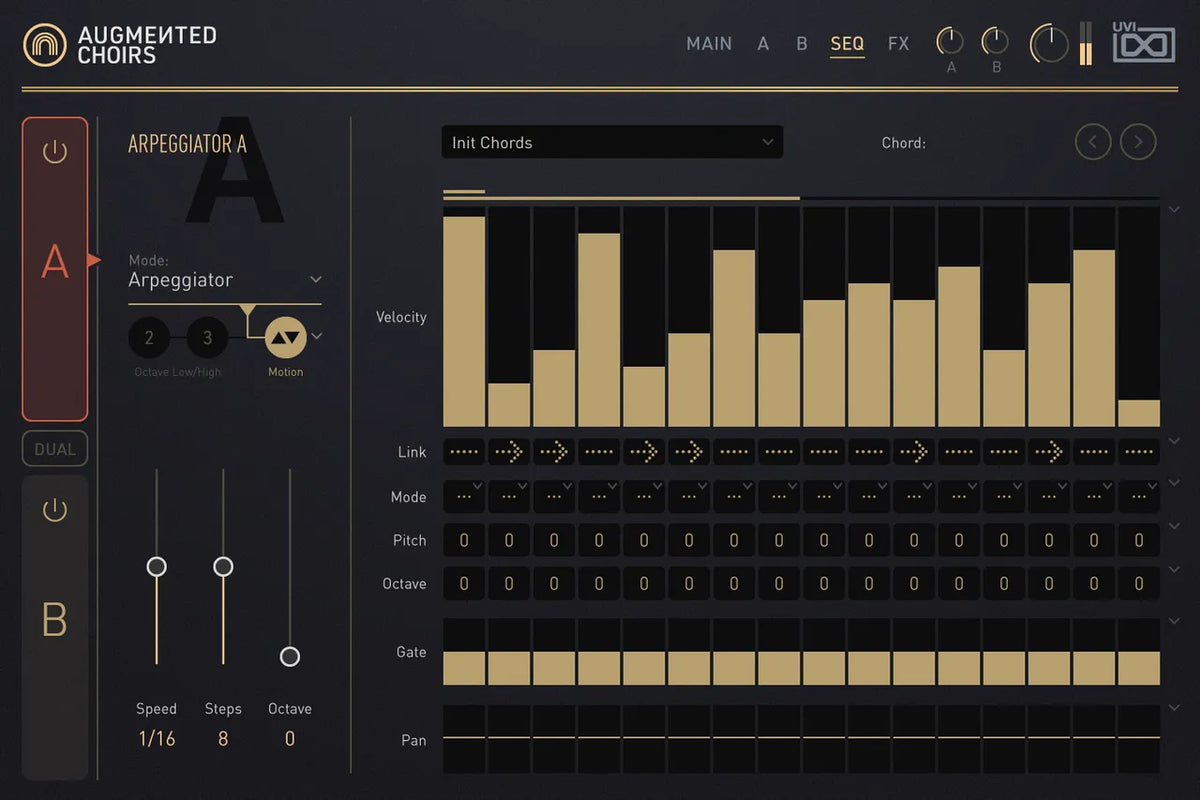
Task: Click the layer A level knob
Action: [950, 41]
